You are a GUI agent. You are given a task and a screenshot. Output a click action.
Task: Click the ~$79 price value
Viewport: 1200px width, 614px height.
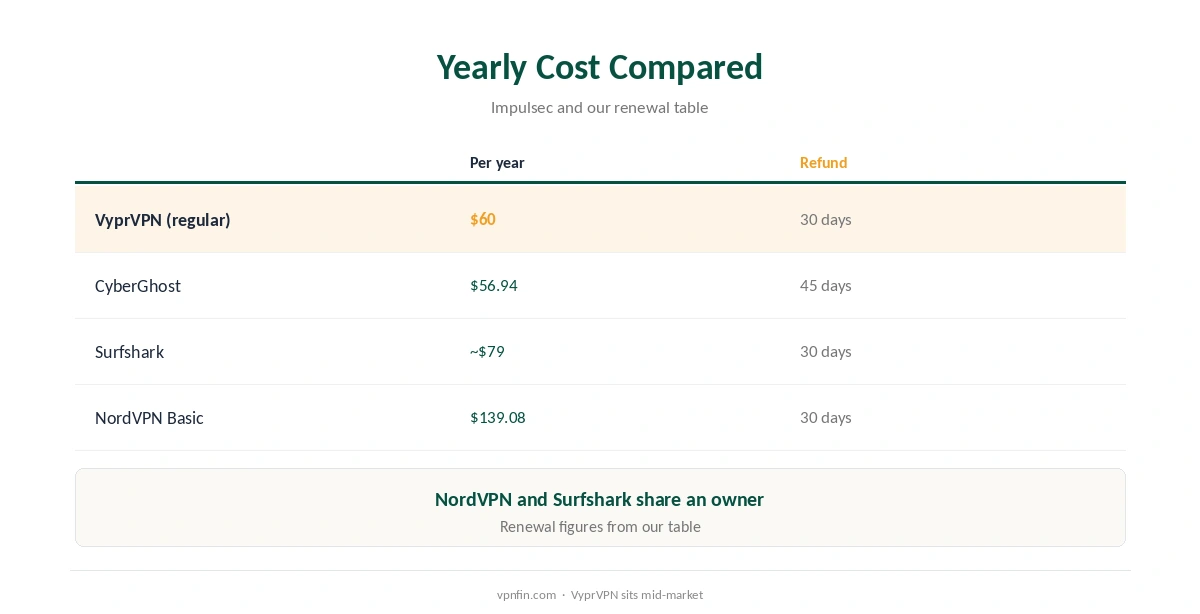tap(487, 351)
